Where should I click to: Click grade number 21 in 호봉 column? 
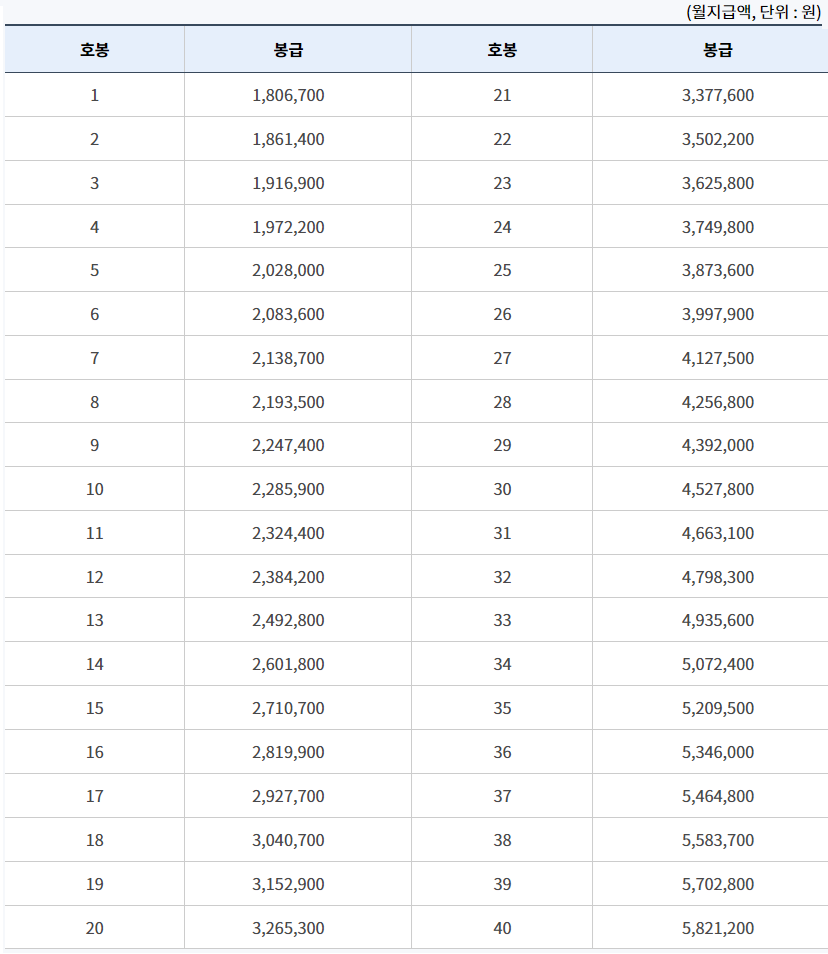click(x=502, y=95)
